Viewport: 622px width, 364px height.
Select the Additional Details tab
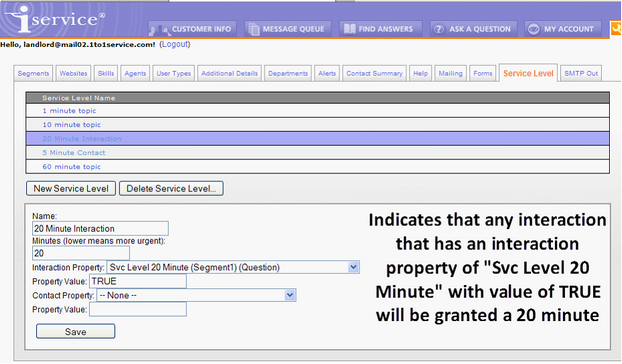229,73
